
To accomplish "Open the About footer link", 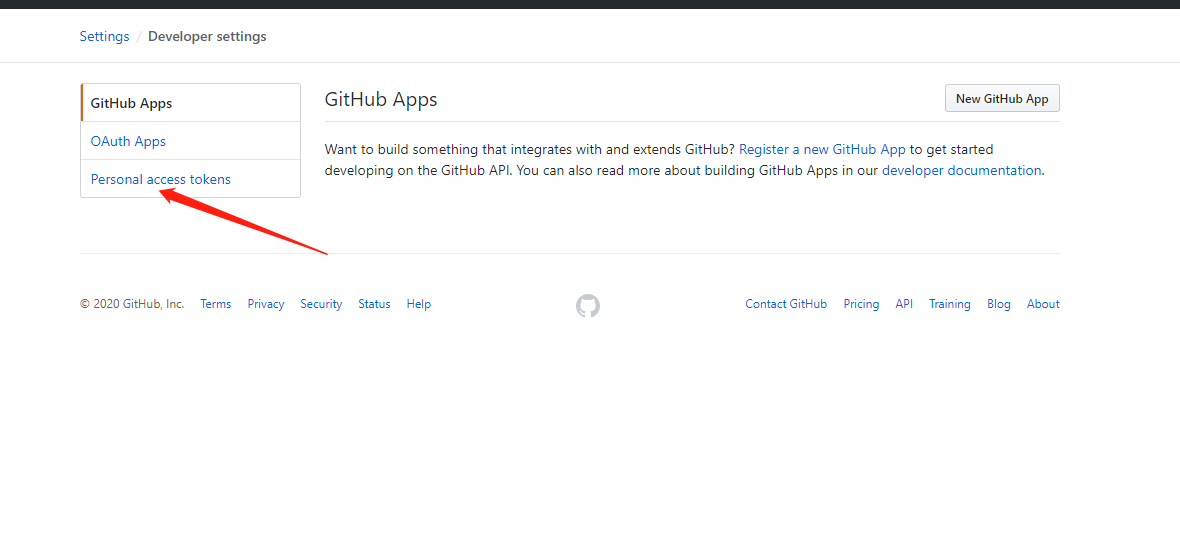I will 1043,304.
